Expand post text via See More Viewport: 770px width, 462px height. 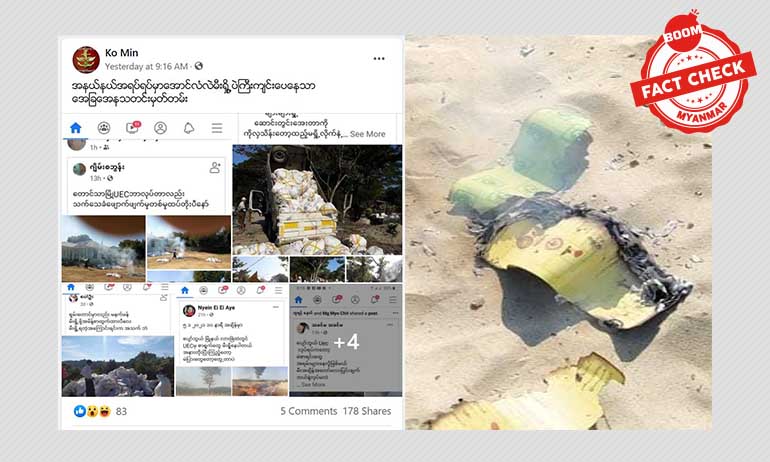point(367,134)
